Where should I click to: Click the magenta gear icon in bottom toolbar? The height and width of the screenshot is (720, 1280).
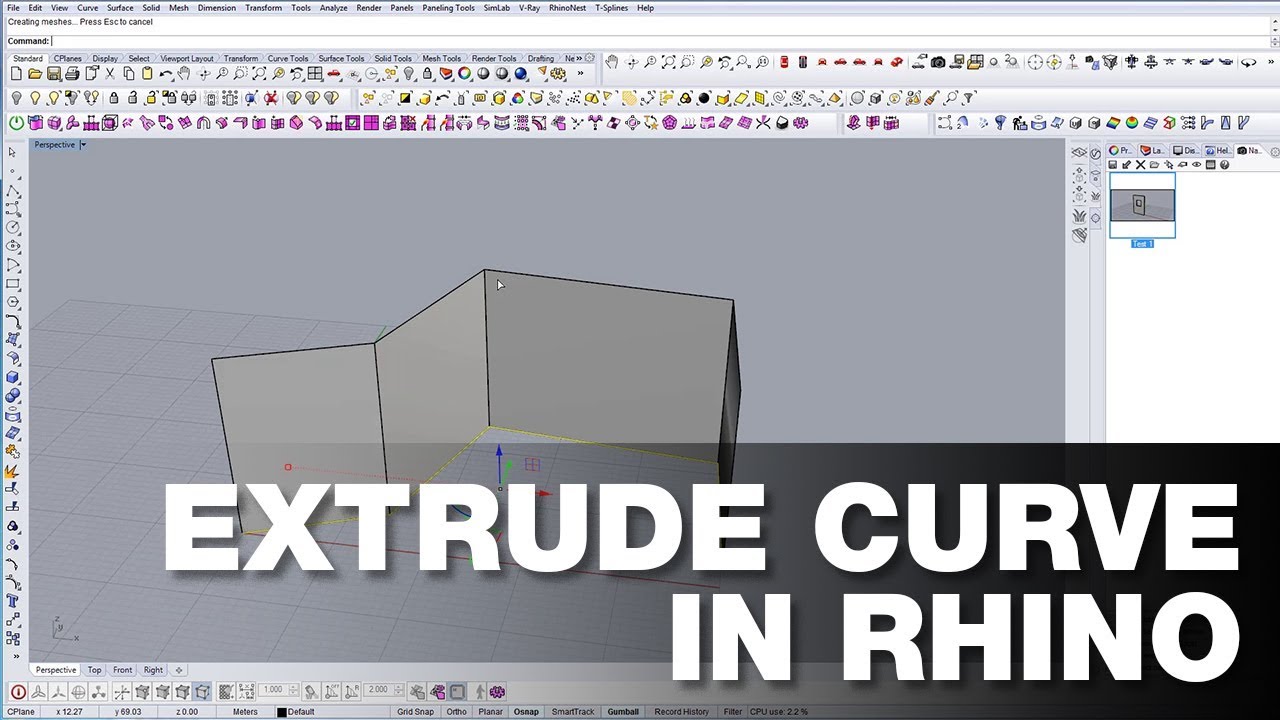click(x=496, y=692)
